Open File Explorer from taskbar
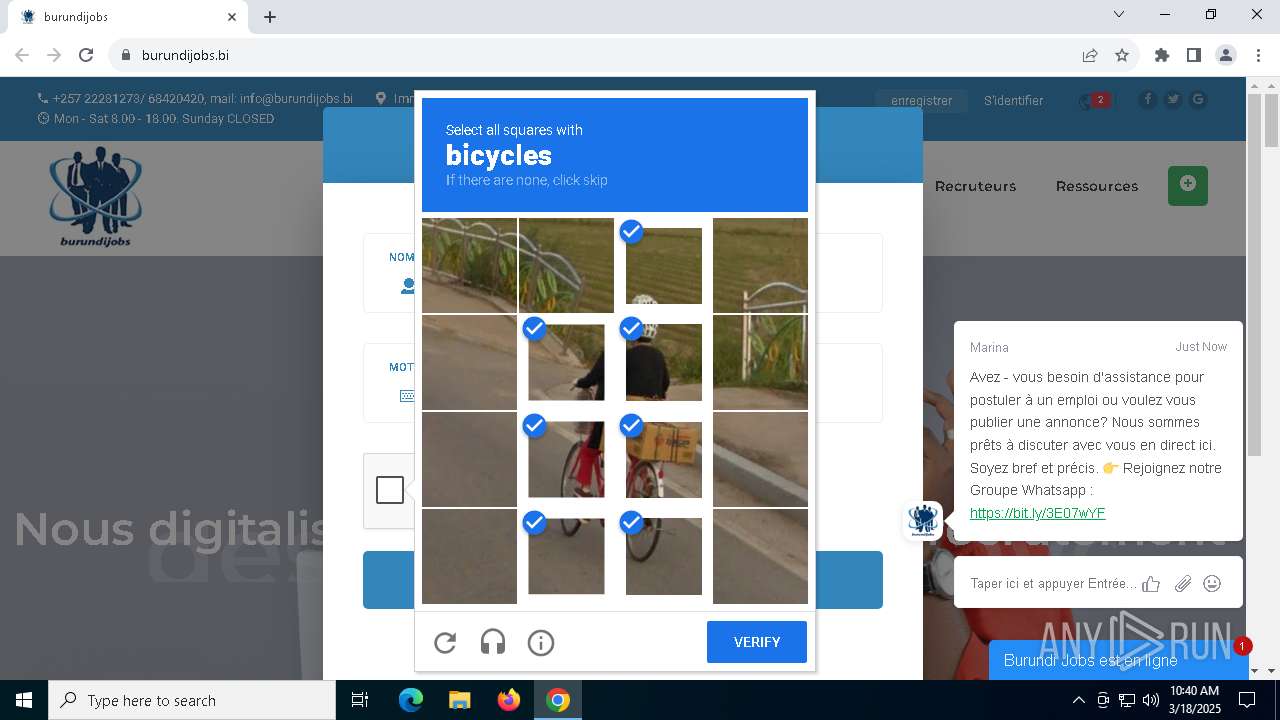 click(460, 700)
